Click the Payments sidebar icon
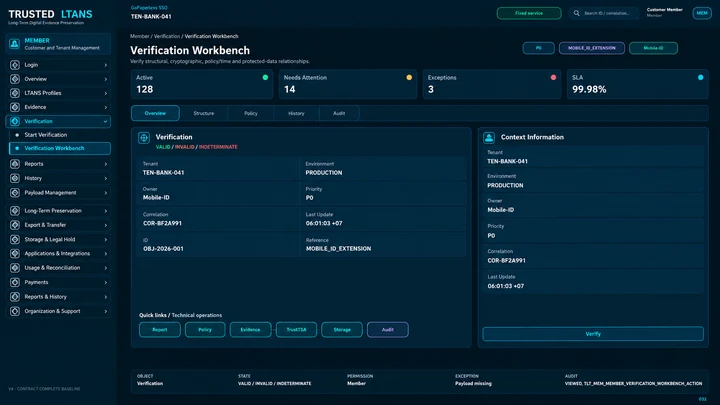The width and height of the screenshot is (720, 405). pyautogui.click(x=15, y=282)
